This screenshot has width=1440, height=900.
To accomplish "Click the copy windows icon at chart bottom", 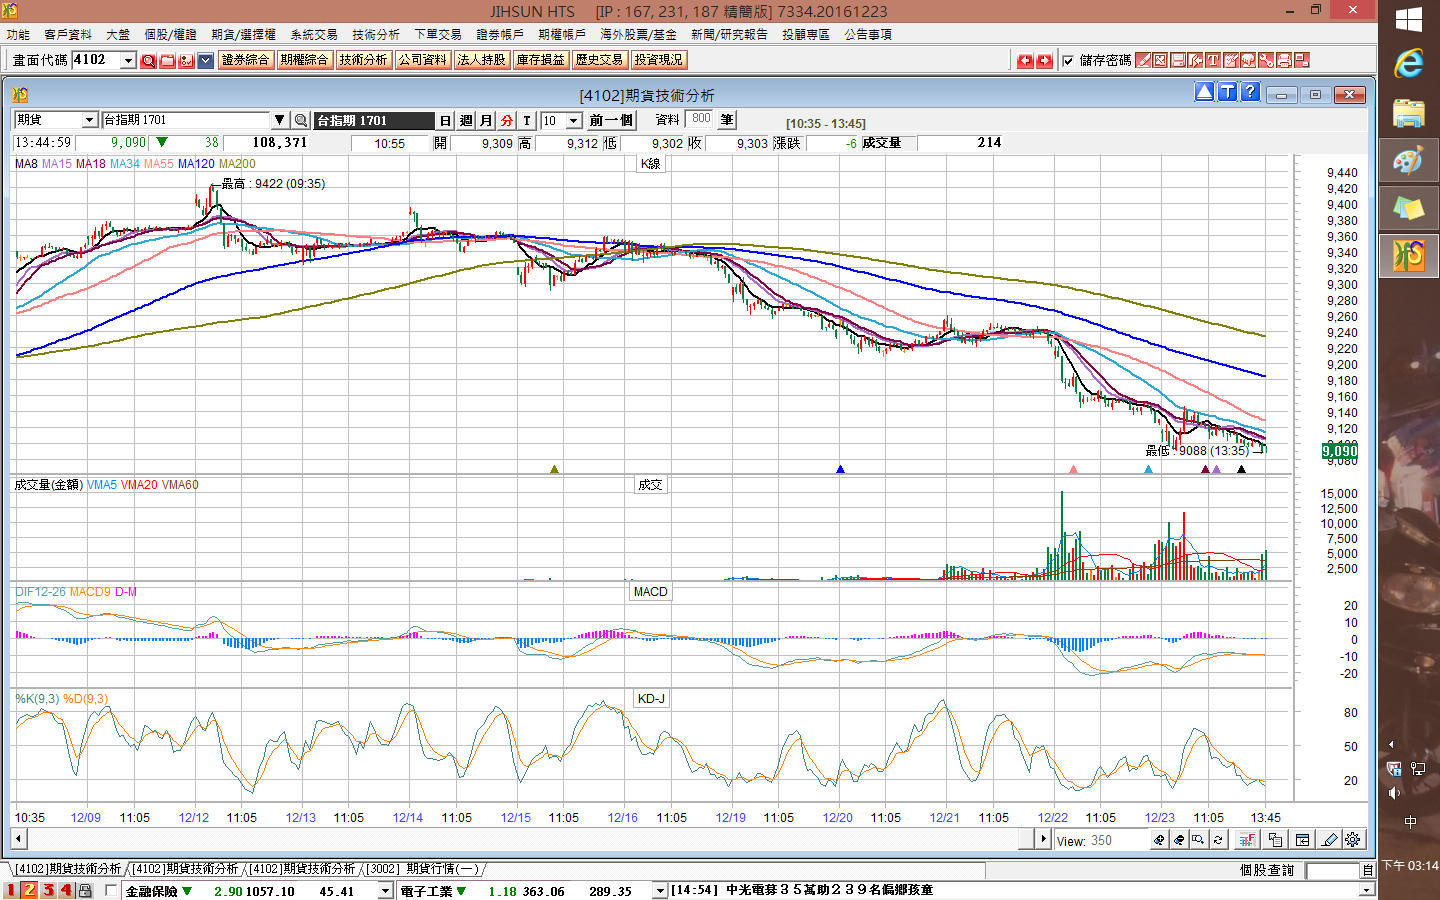I will click(1275, 840).
